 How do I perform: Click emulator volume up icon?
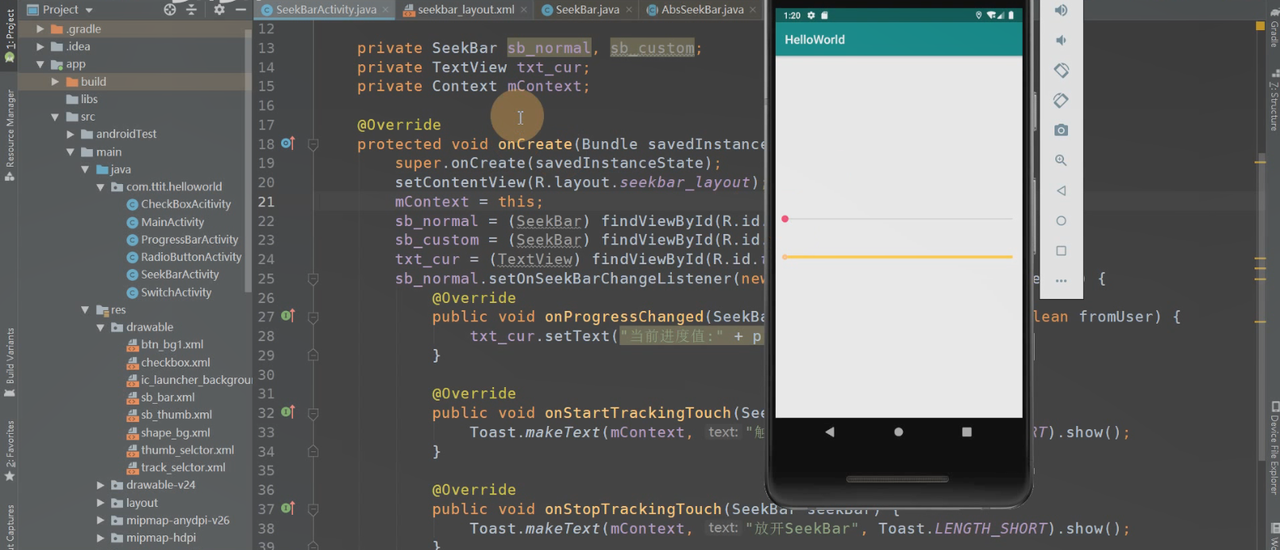coord(1061,10)
